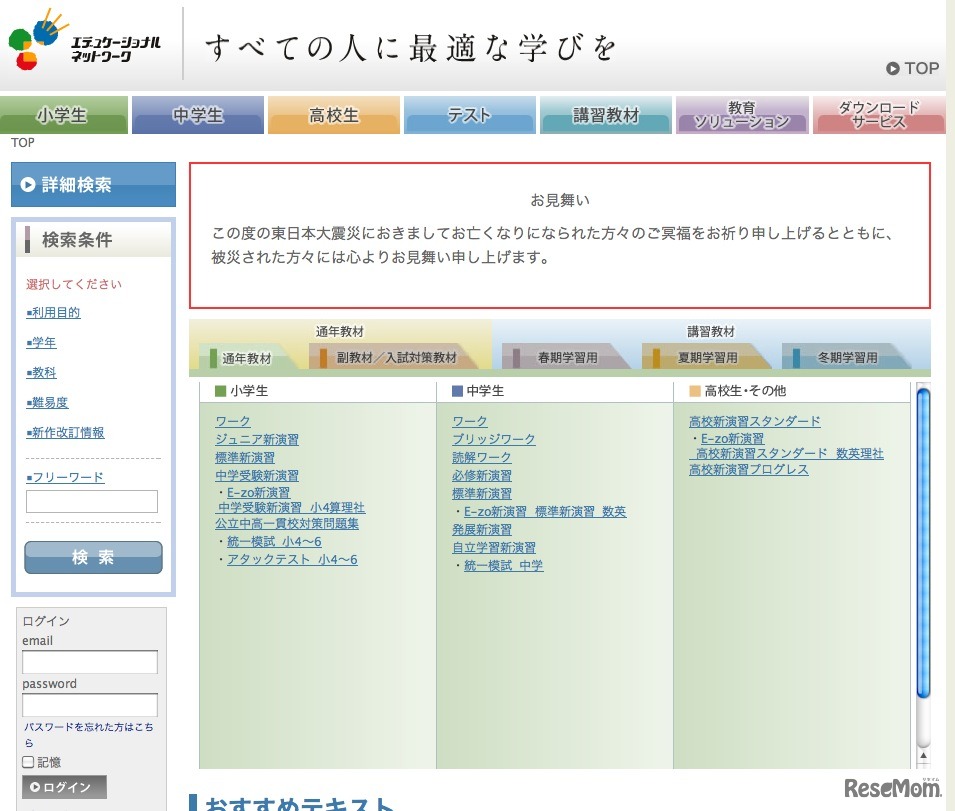This screenshot has height=811, width=955.
Task: Open the ワーク link under 小学生
Action: coord(232,421)
